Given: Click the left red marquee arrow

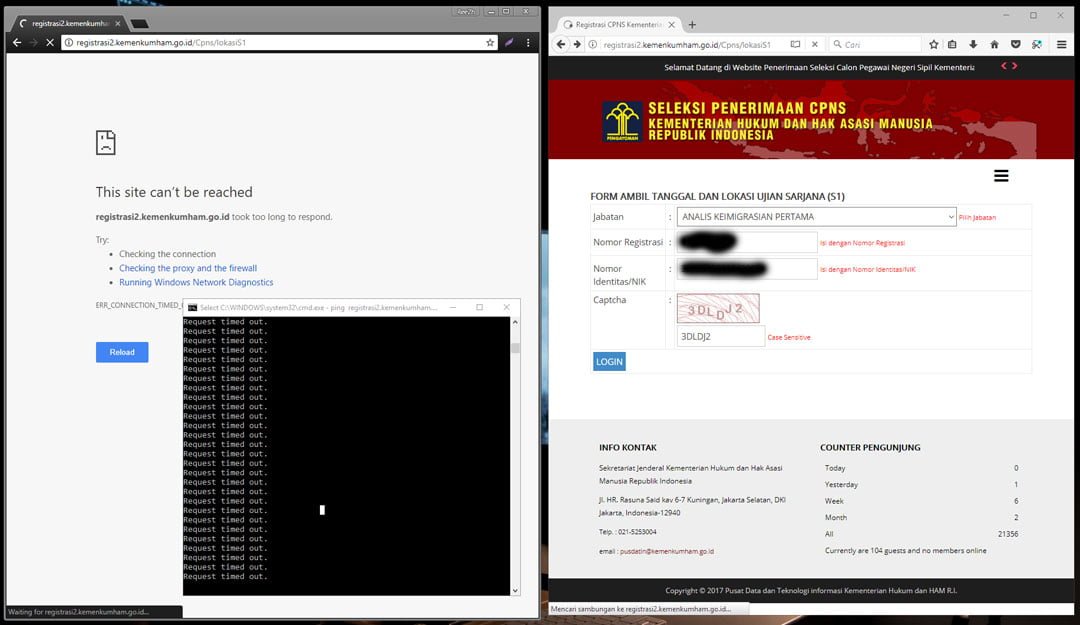Looking at the screenshot, I should click(1004, 66).
